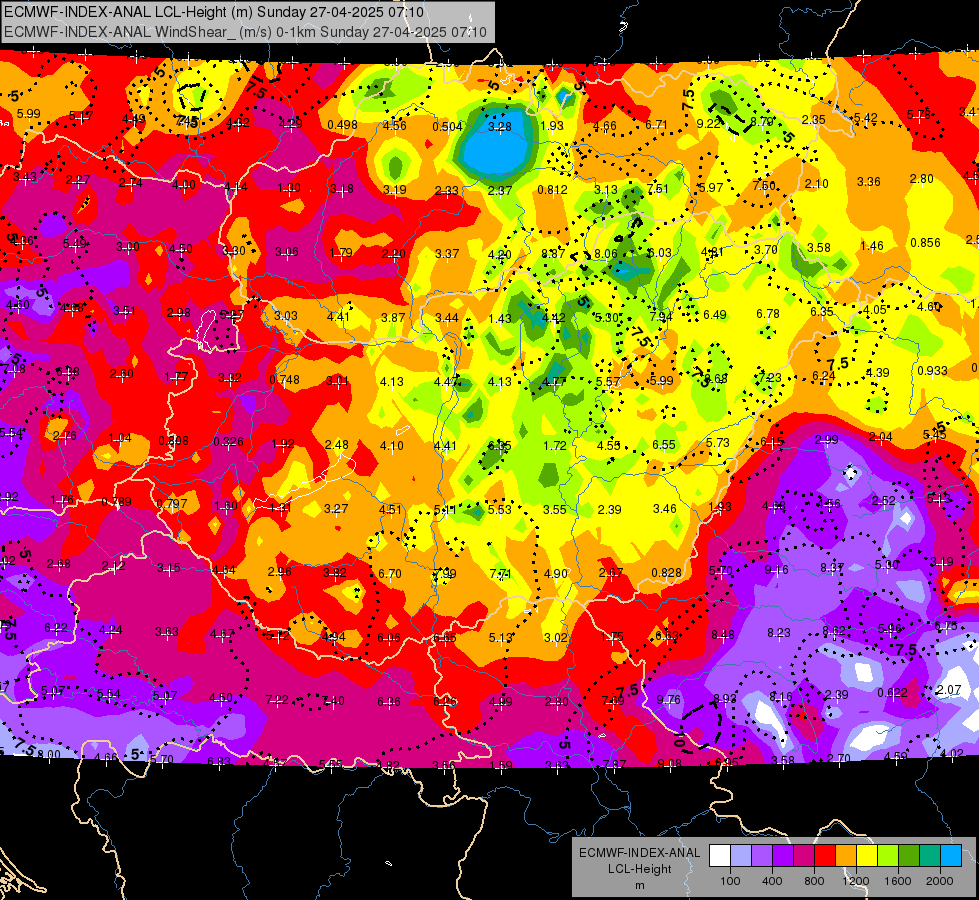
Task: Click the wind shear value 0.748
Action: (284, 379)
